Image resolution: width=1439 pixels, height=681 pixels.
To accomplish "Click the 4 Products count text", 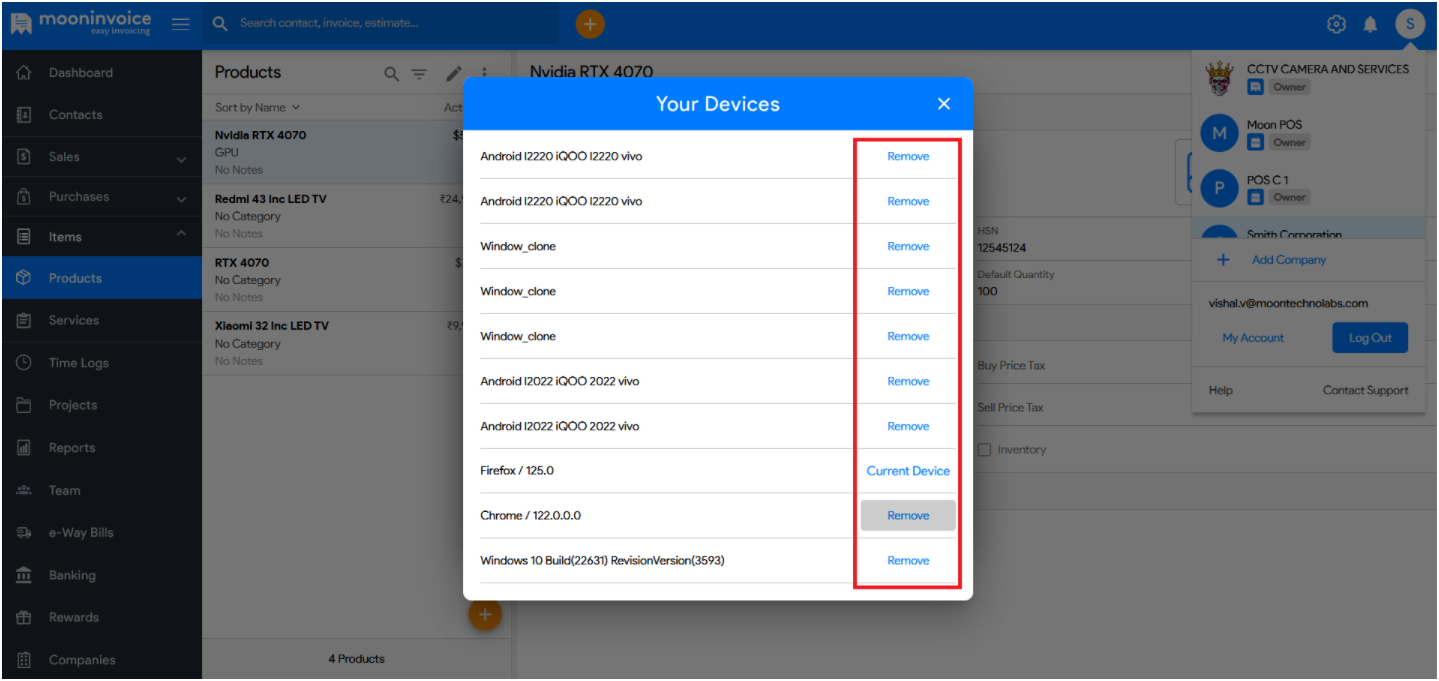I will [357, 659].
